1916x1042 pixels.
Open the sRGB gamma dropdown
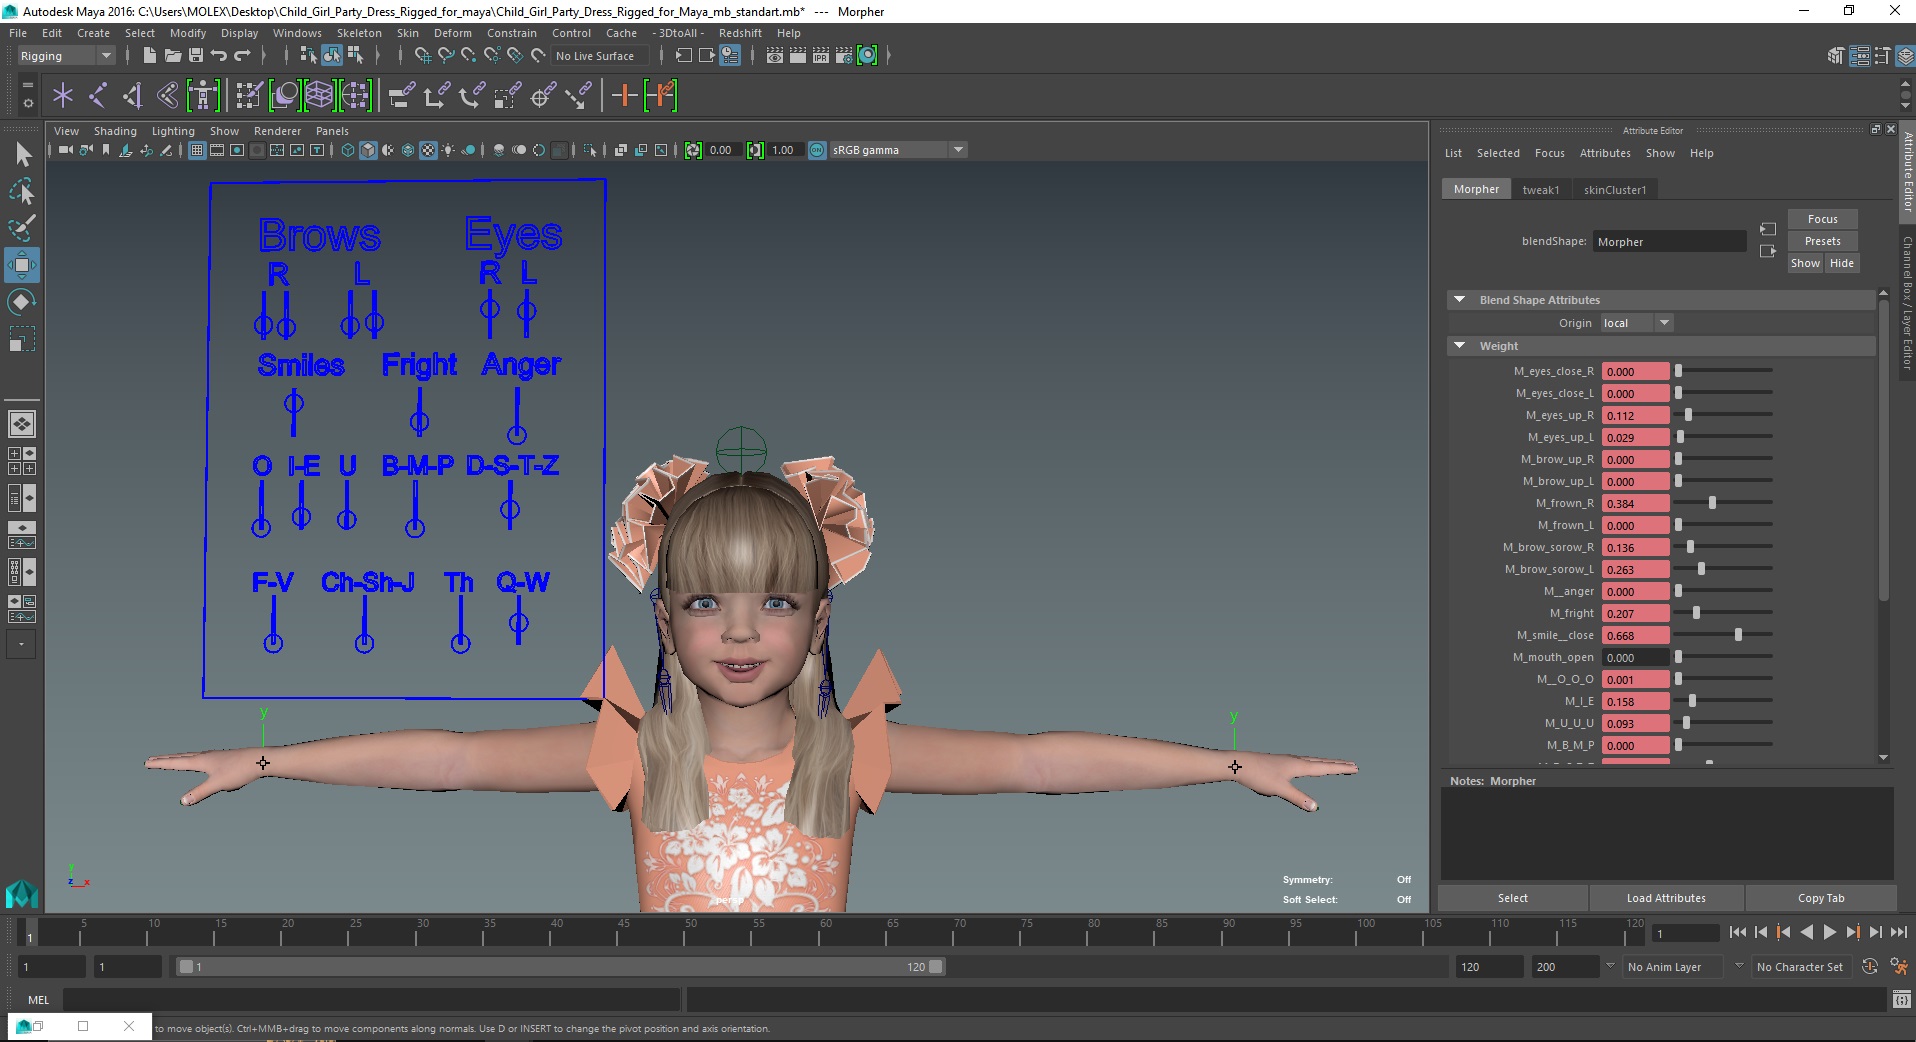click(x=898, y=150)
